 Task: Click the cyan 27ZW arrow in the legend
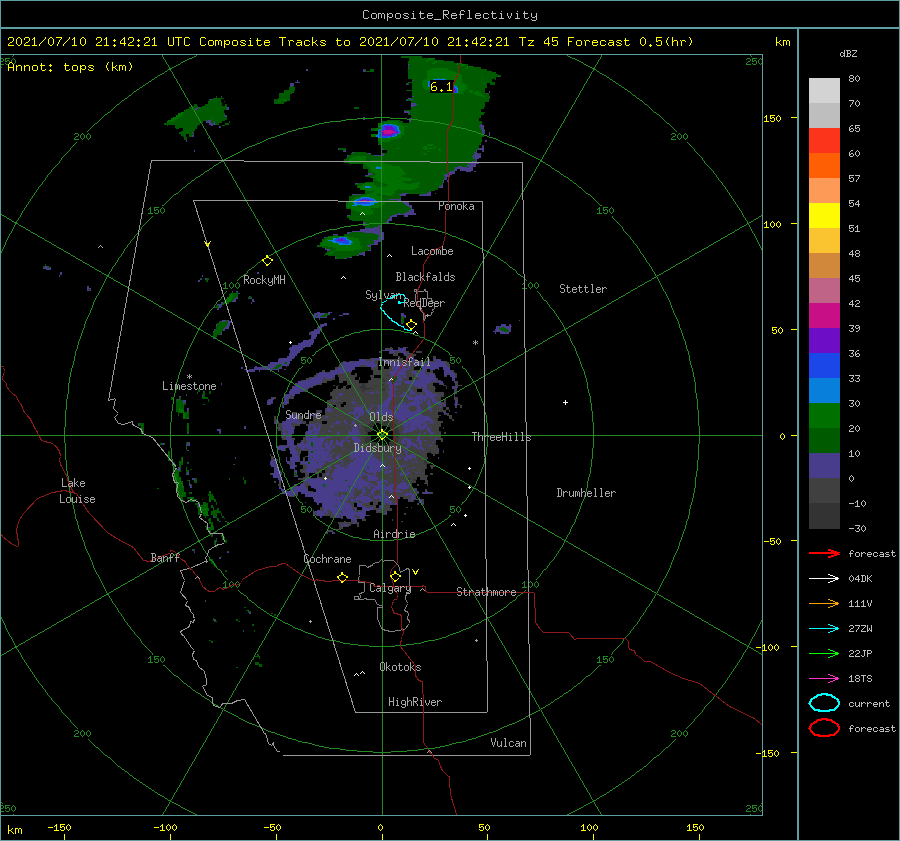[x=824, y=629]
